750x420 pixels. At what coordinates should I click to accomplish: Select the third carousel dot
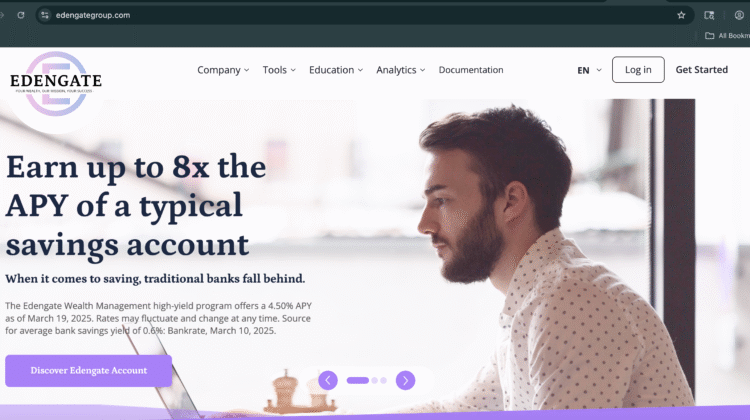[x=384, y=380]
